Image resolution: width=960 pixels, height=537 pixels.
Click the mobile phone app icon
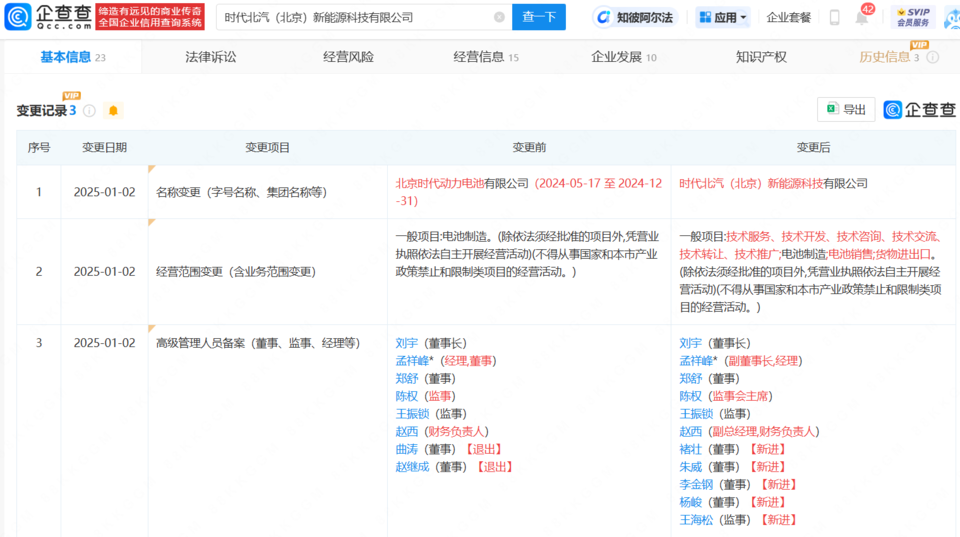click(x=834, y=17)
